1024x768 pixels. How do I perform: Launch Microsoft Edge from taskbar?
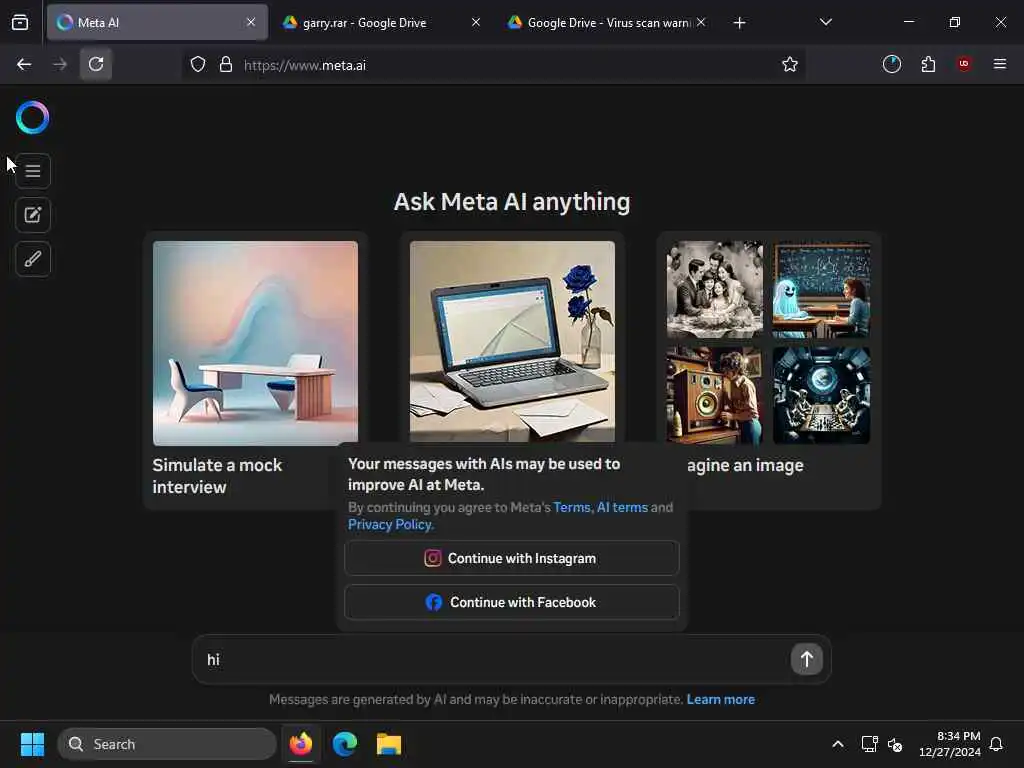[x=345, y=744]
